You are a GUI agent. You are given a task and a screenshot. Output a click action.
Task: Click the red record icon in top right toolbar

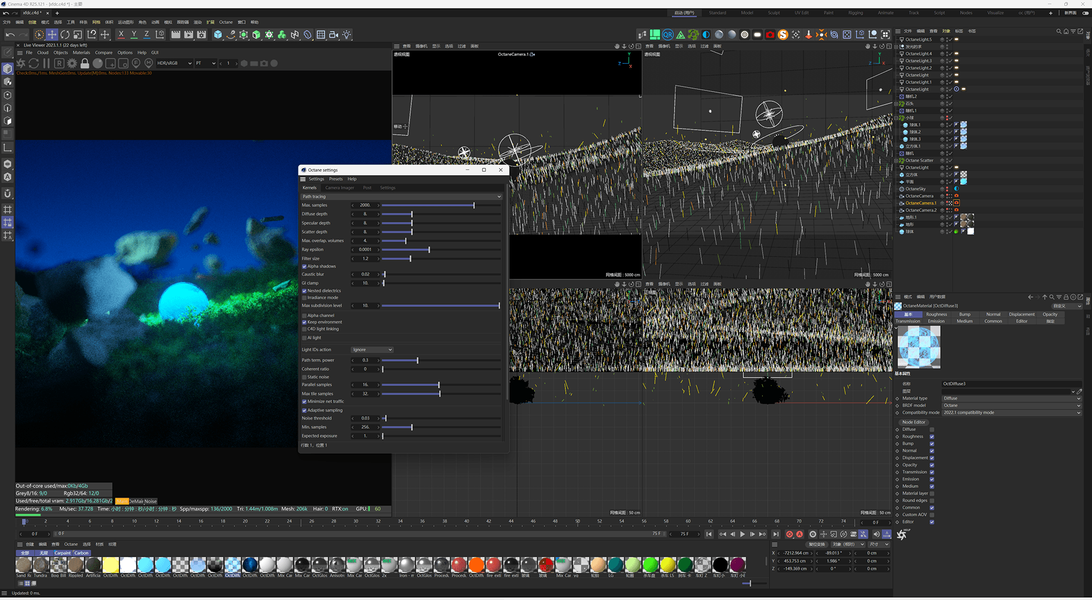pyautogui.click(x=770, y=35)
